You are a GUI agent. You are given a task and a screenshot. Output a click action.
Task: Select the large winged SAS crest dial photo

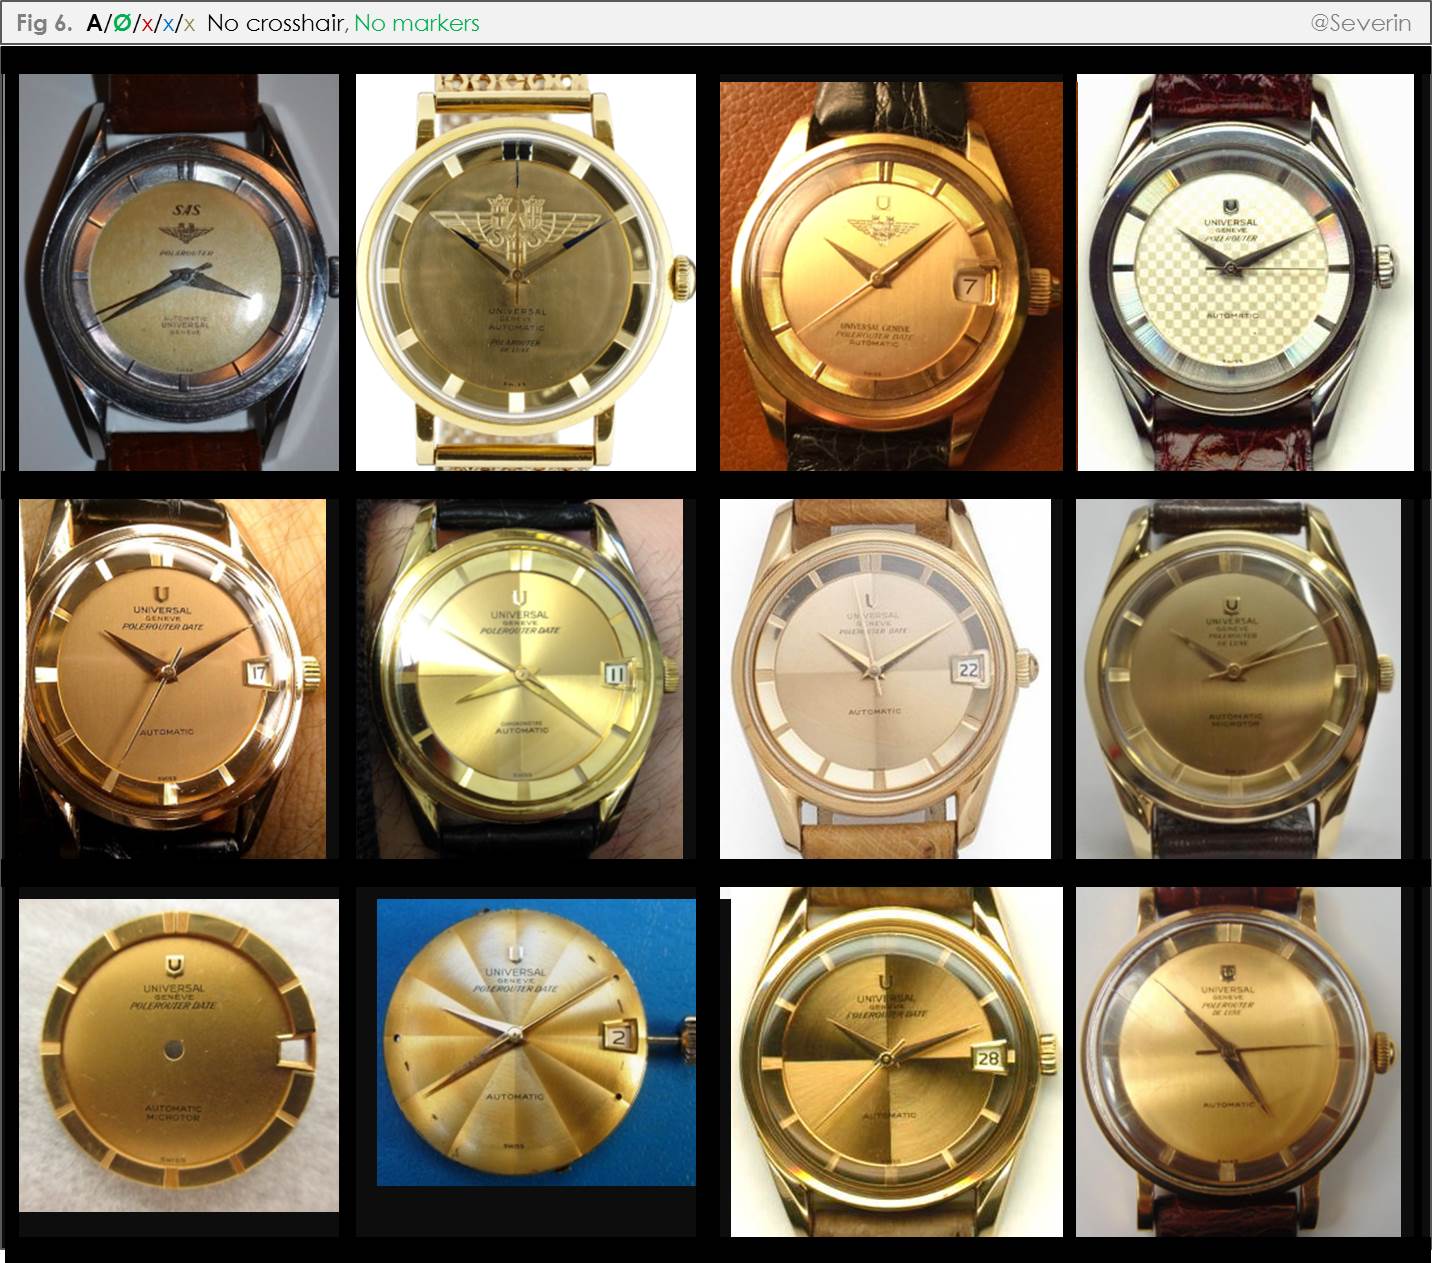click(526, 272)
